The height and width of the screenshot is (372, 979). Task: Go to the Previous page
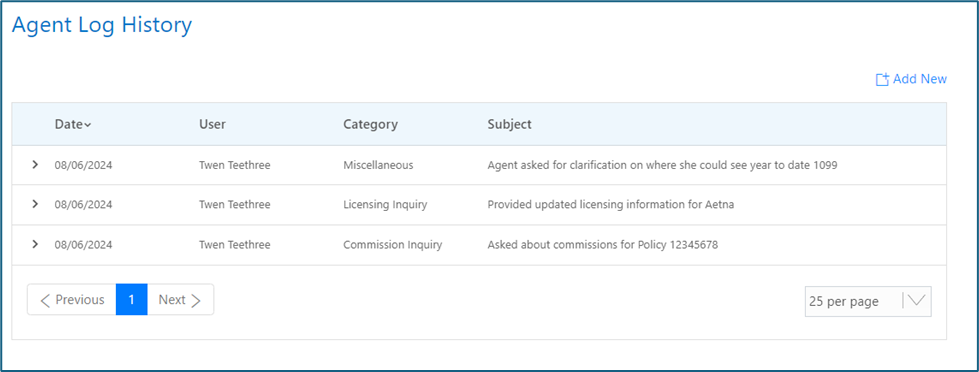tap(72, 300)
